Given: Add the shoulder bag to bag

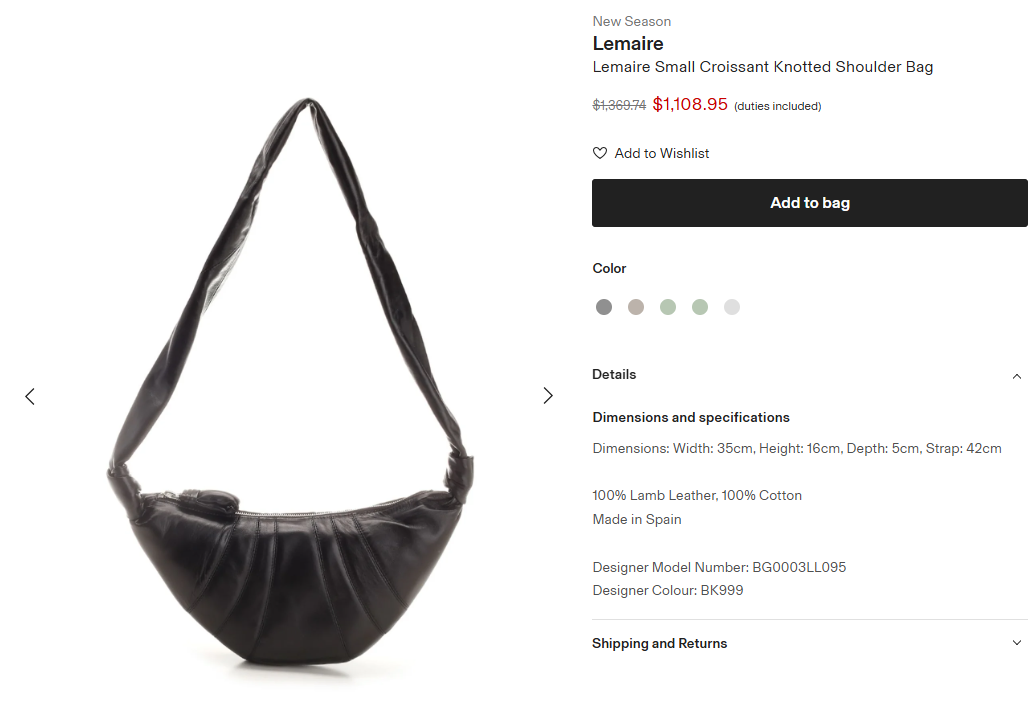Looking at the screenshot, I should [x=809, y=203].
